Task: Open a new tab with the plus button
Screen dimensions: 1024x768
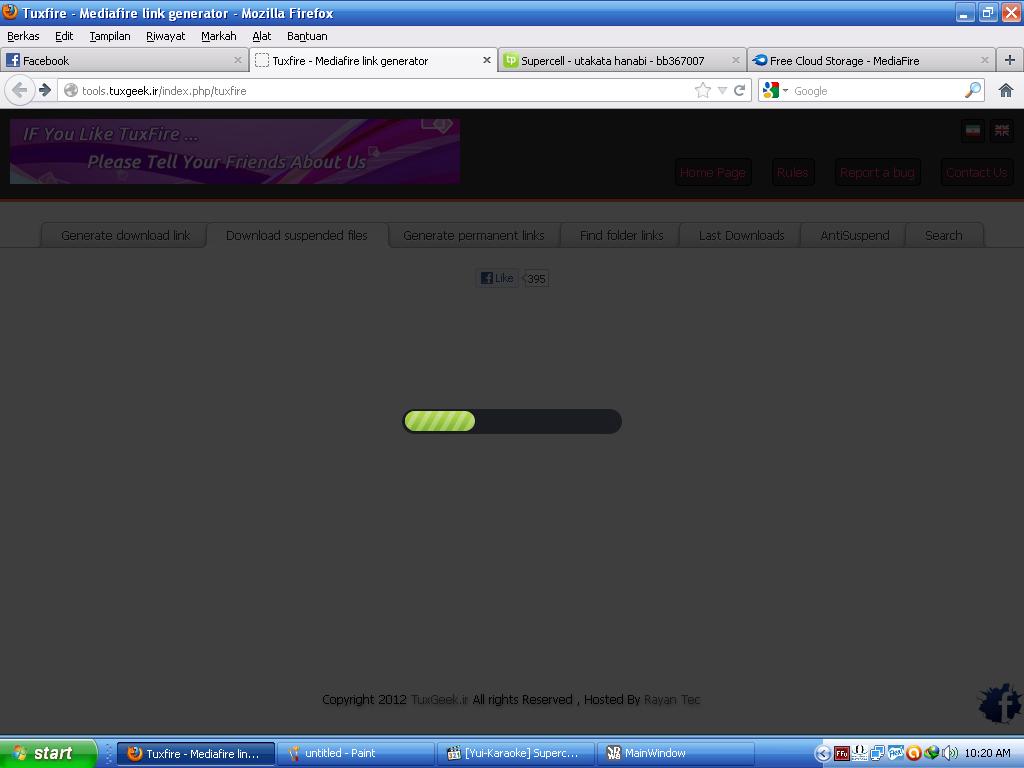Action: click(1010, 60)
